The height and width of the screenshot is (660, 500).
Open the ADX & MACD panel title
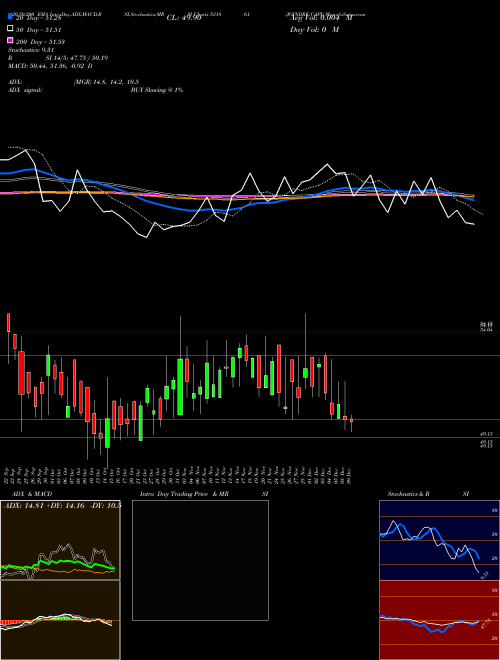point(32,494)
